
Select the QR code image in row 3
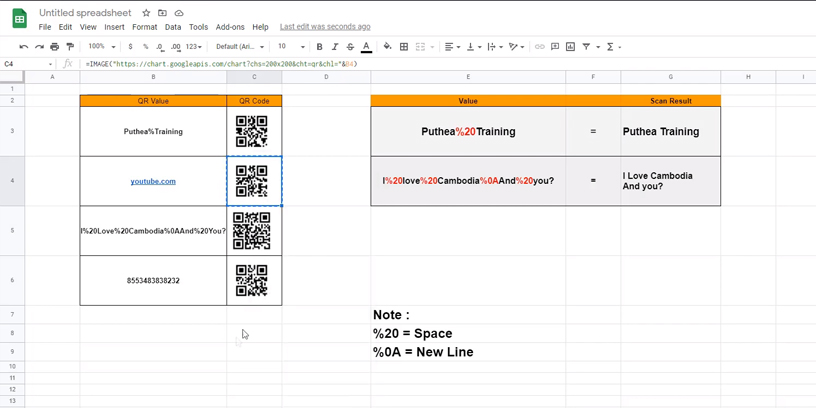(x=252, y=131)
